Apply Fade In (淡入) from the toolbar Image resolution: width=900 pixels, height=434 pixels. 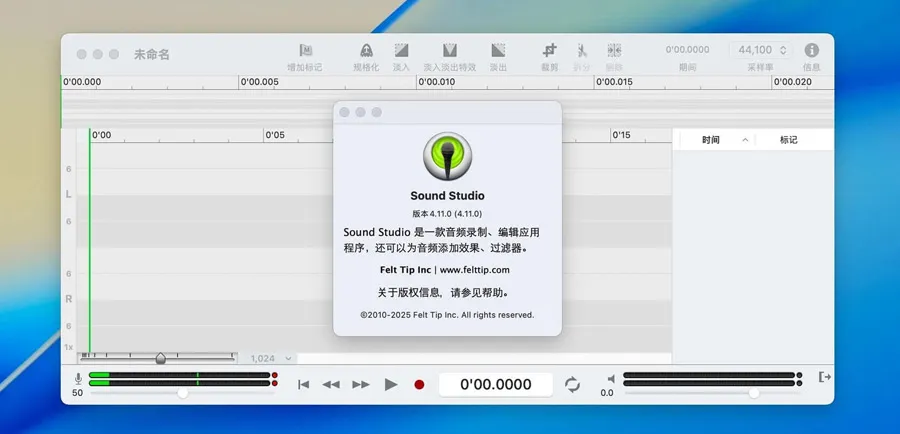pyautogui.click(x=401, y=50)
